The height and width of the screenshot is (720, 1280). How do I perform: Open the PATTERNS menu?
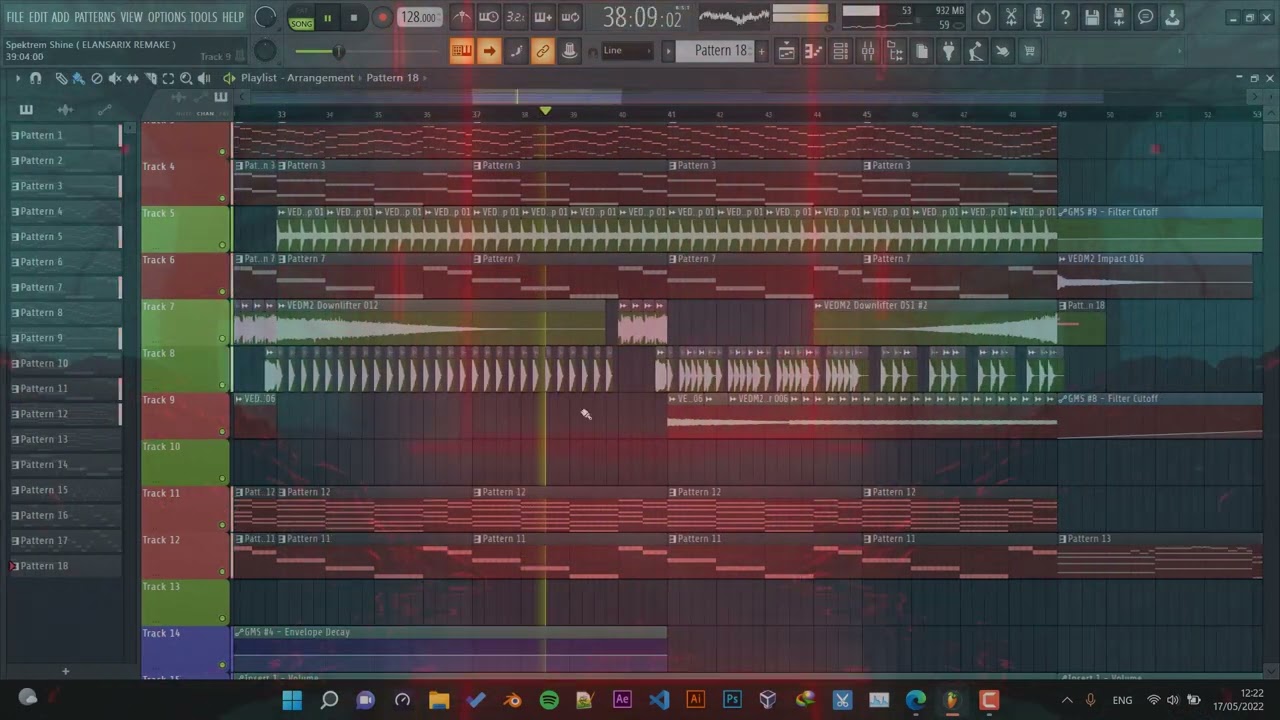coord(95,17)
